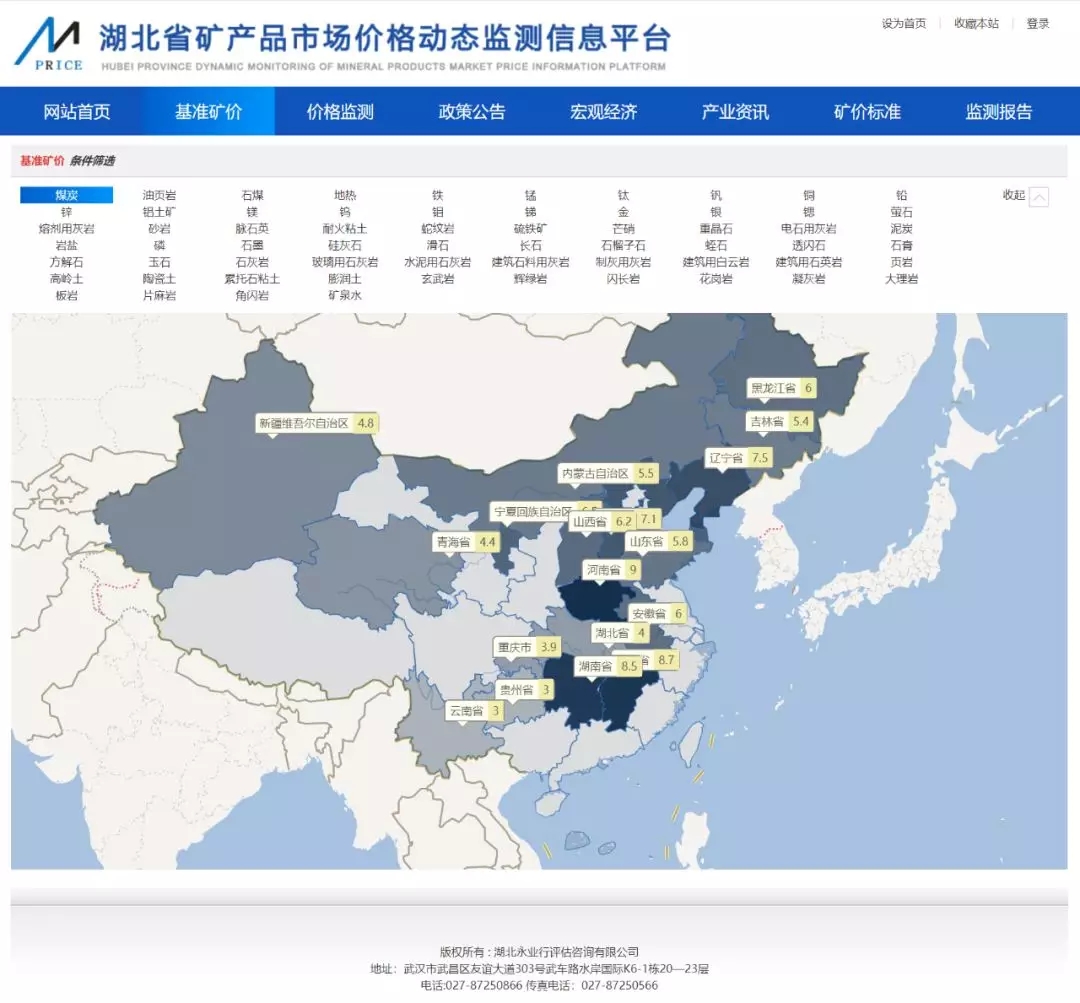The height and width of the screenshot is (1003, 1080).
Task: Select the 煤炭 mineral filter
Action: coord(67,196)
